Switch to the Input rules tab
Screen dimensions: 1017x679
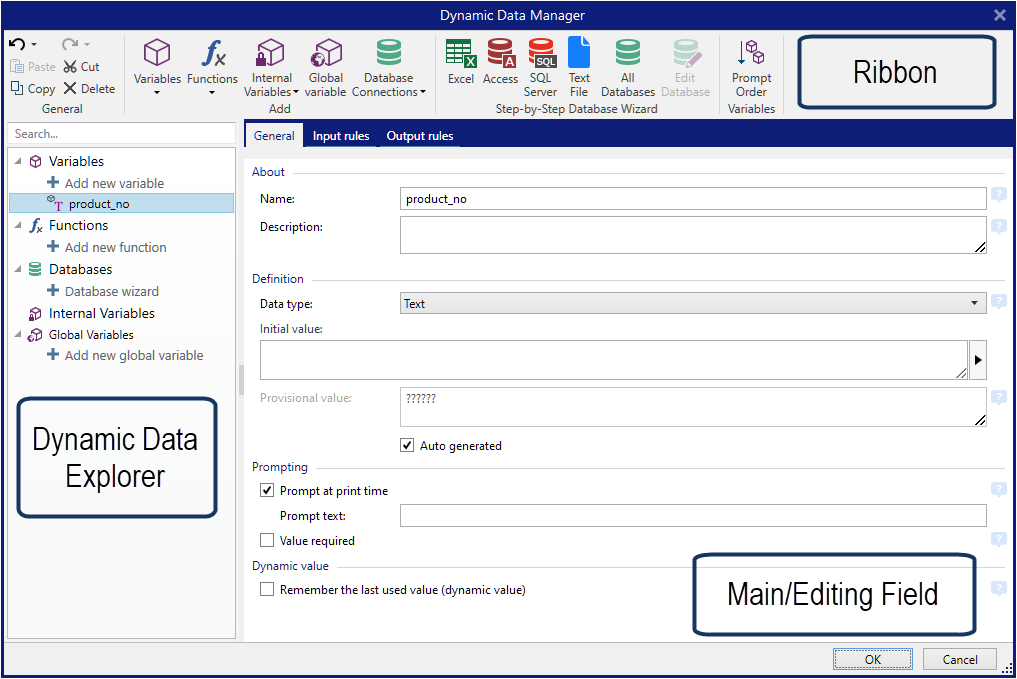341,136
